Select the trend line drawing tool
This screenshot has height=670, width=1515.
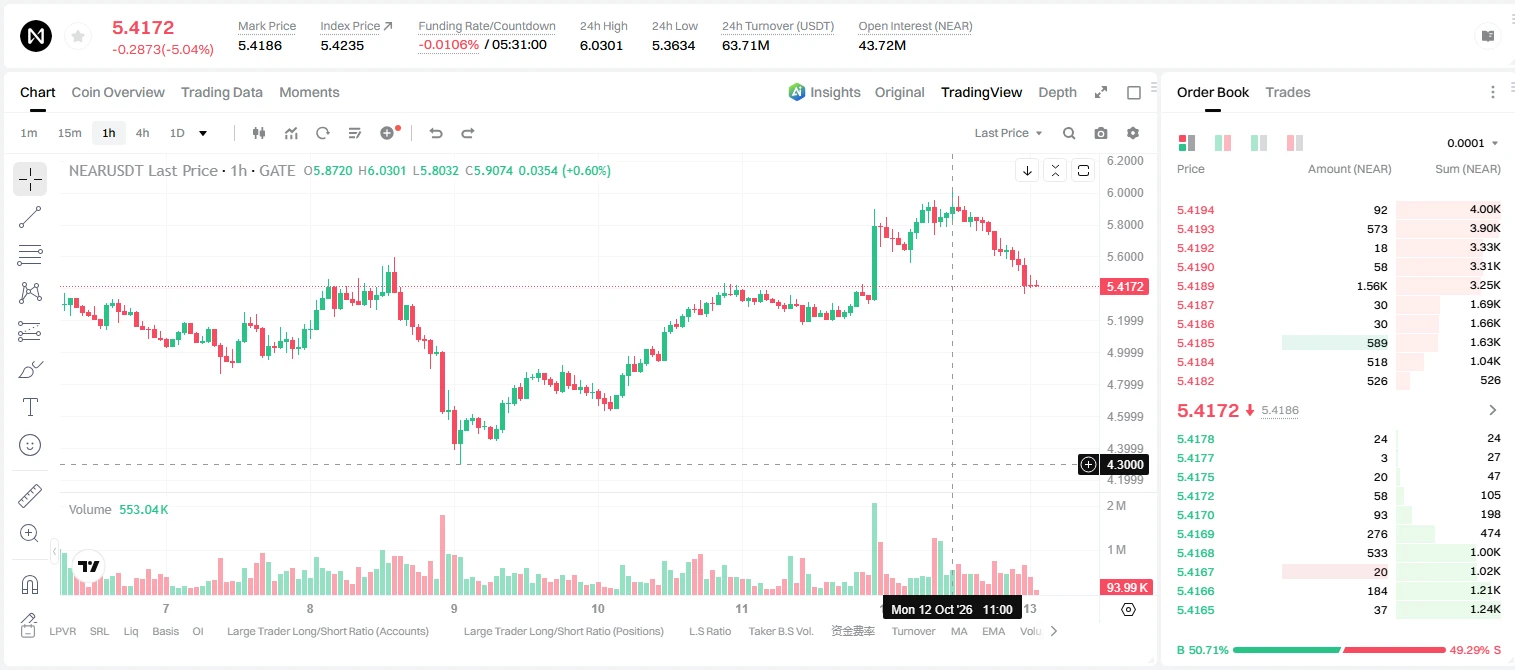pos(30,217)
